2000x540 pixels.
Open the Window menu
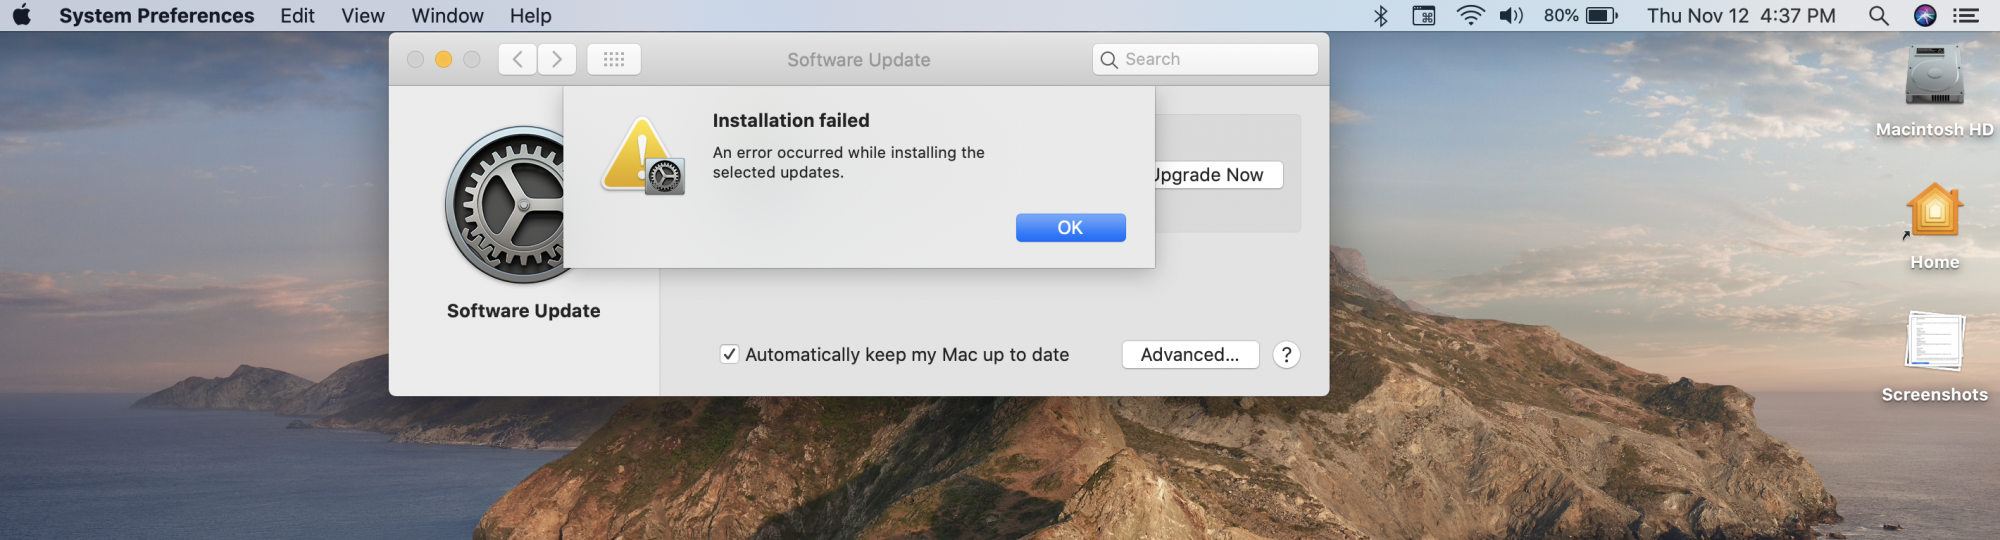(447, 15)
